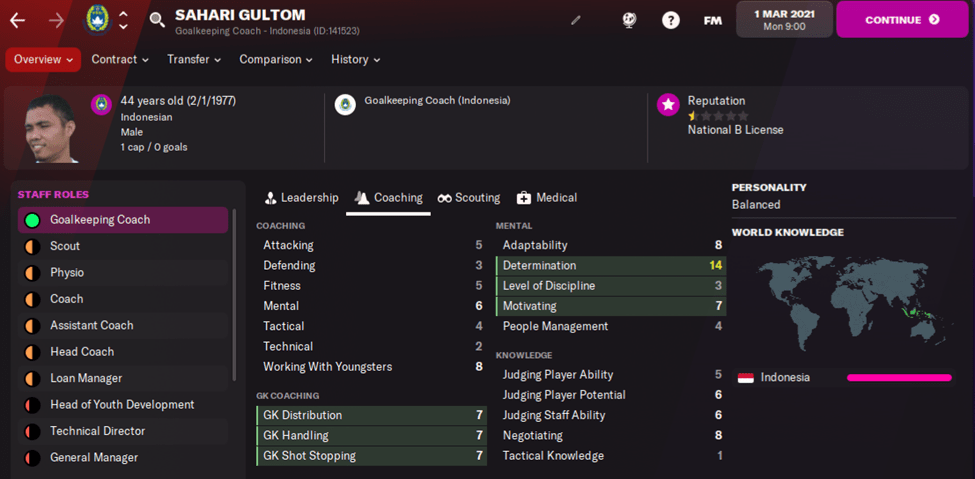Screen dimensions: 975x479
Task: Click Sahari Gultom's profile photo
Action: click(50, 129)
